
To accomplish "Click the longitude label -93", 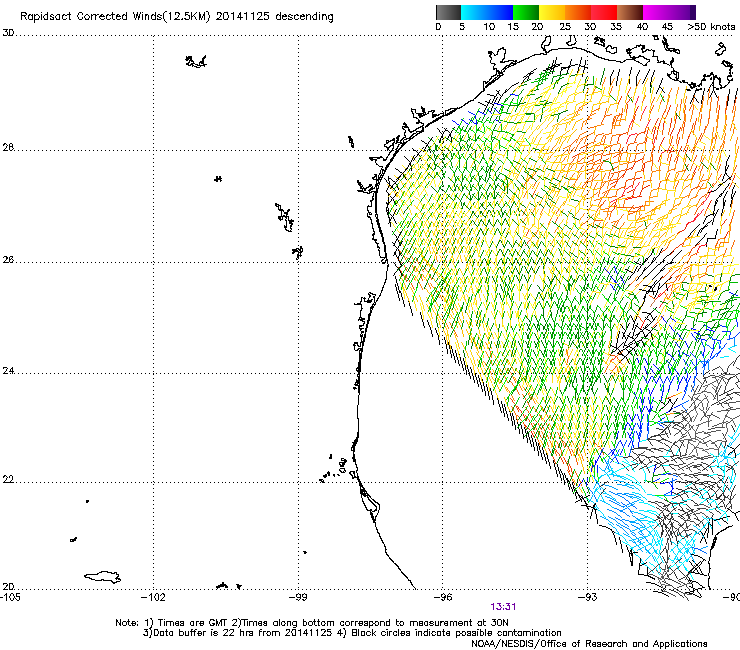I will click(588, 597).
